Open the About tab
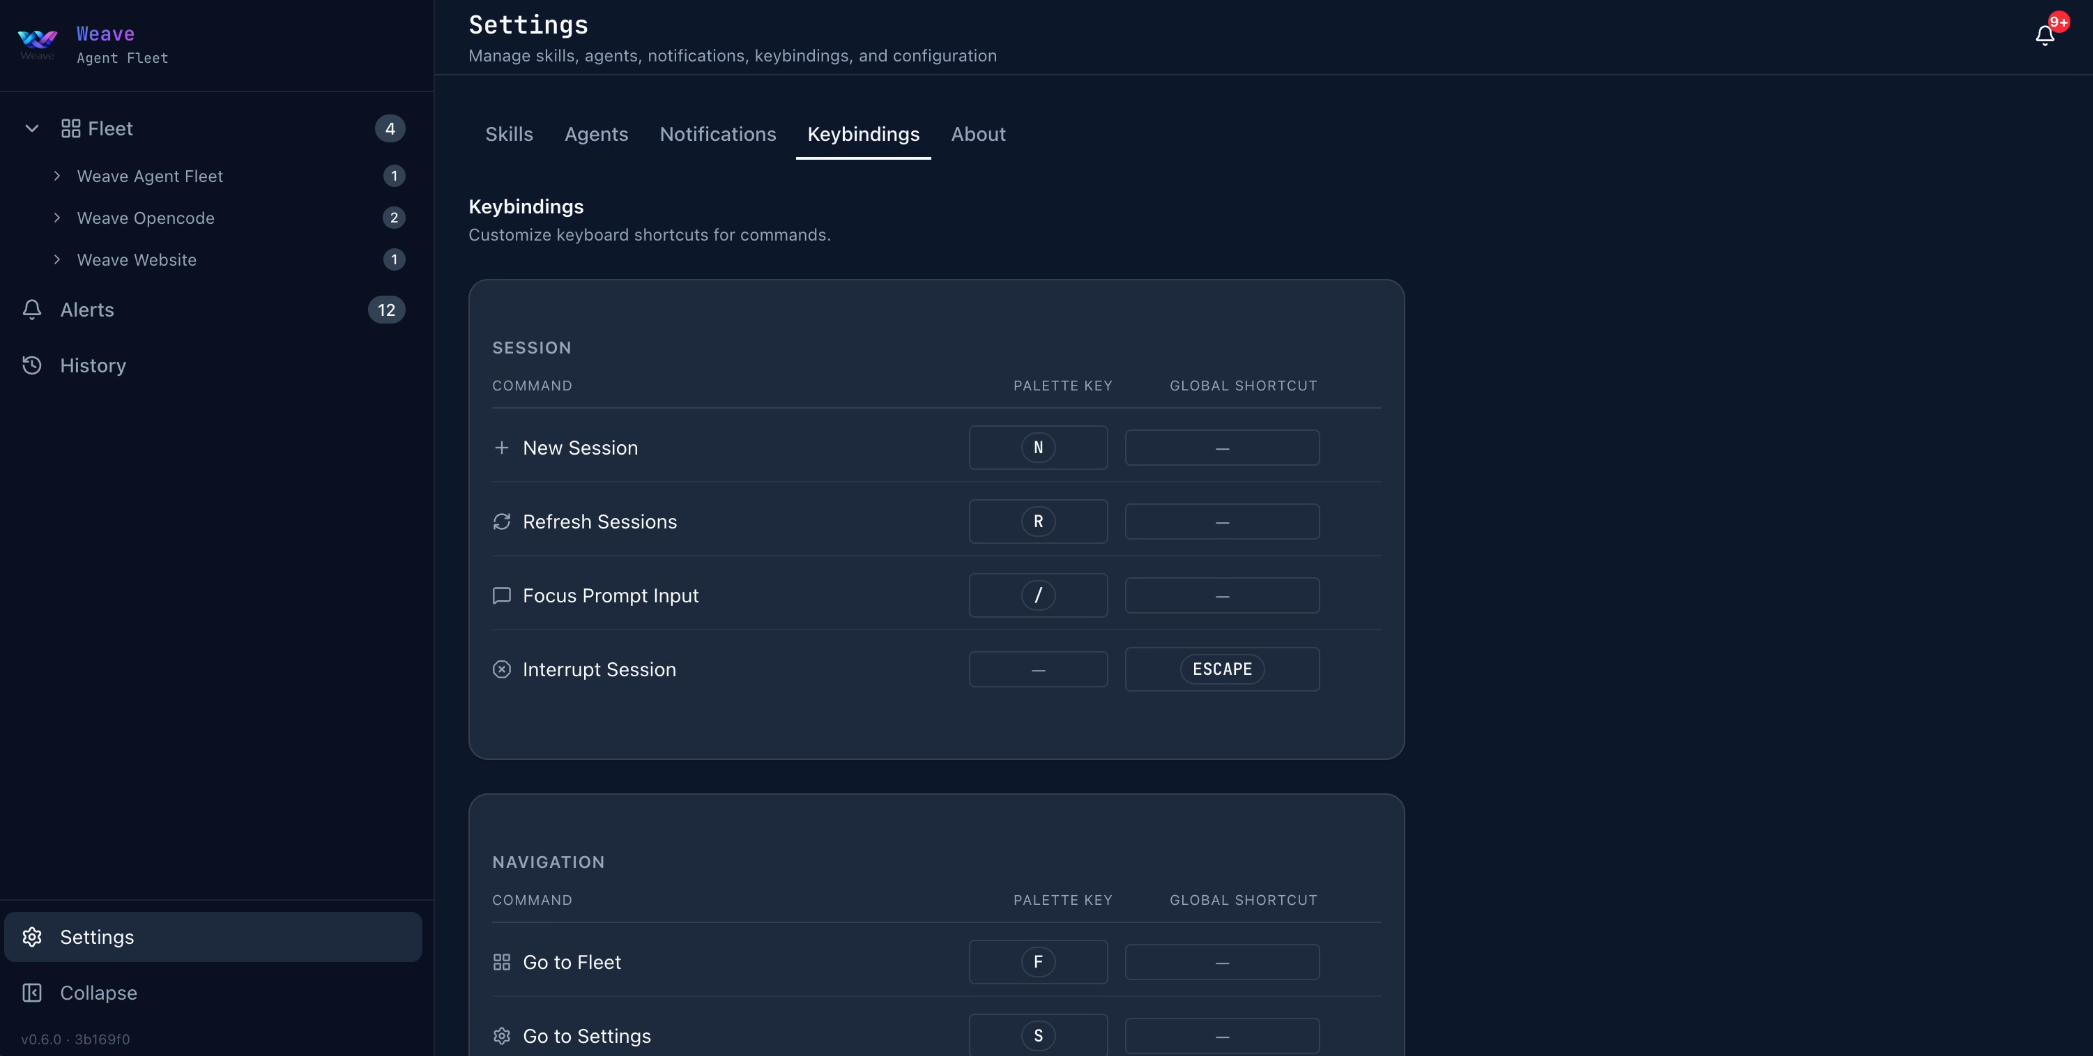 pyautogui.click(x=978, y=134)
